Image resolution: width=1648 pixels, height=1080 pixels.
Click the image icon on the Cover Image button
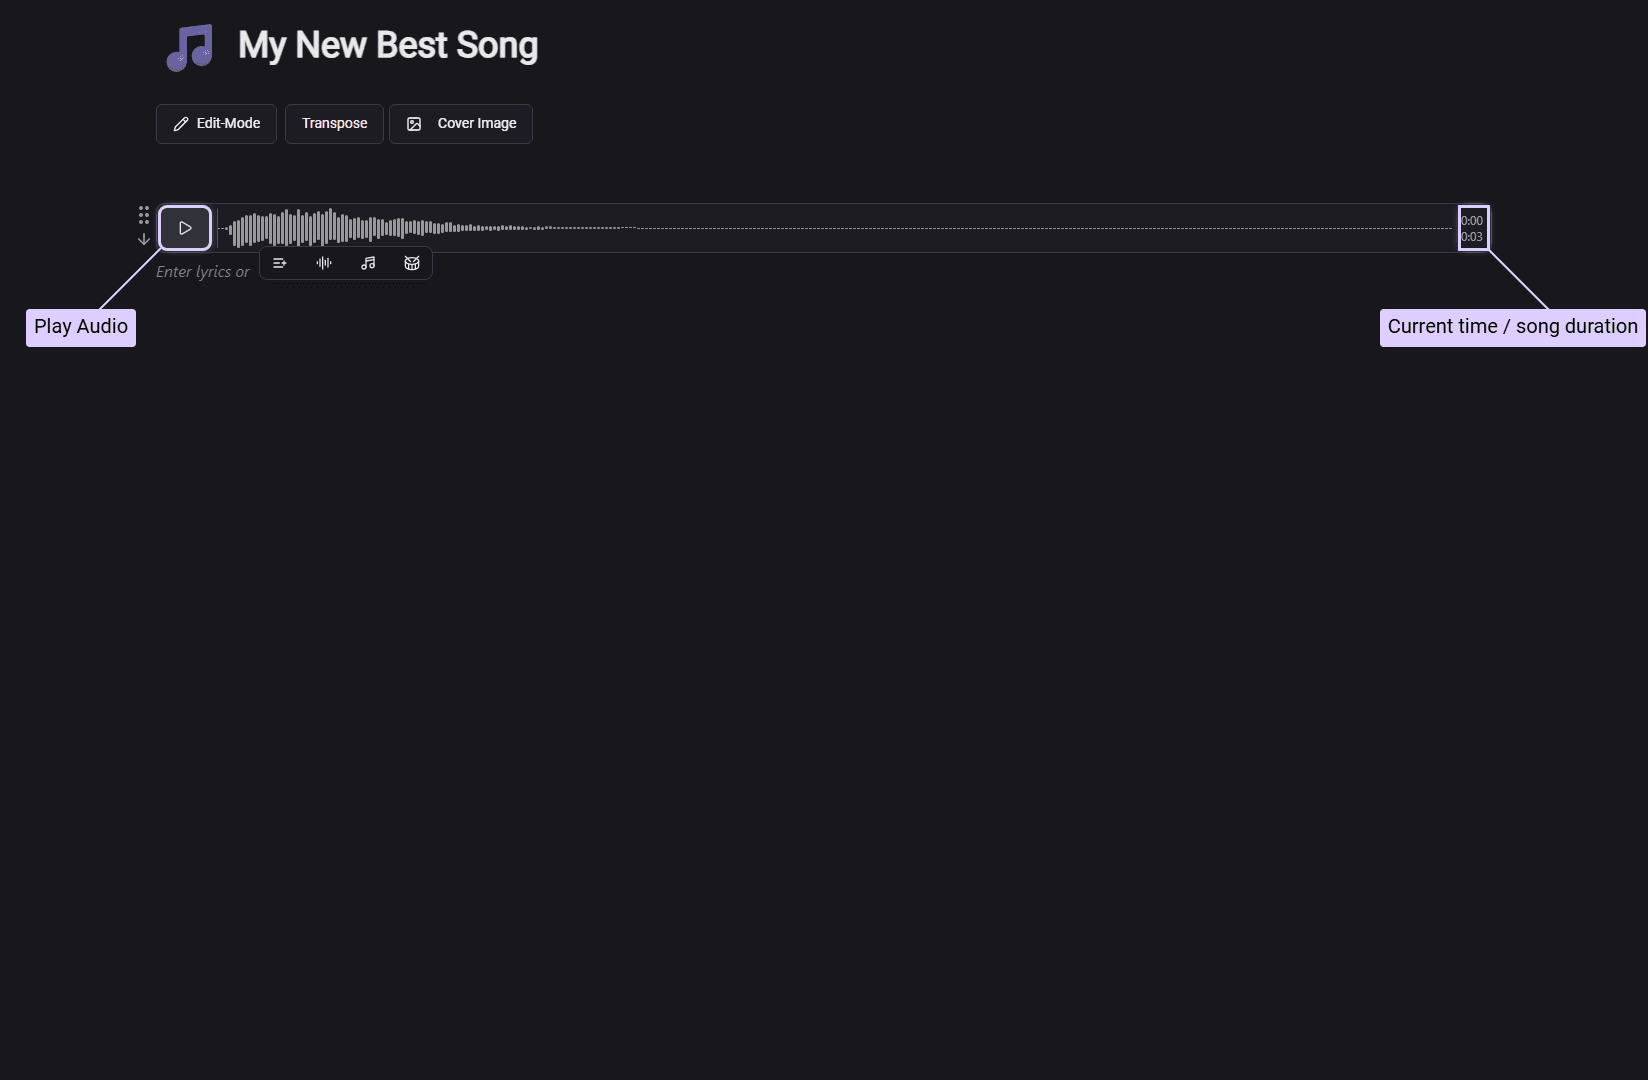(x=413, y=123)
